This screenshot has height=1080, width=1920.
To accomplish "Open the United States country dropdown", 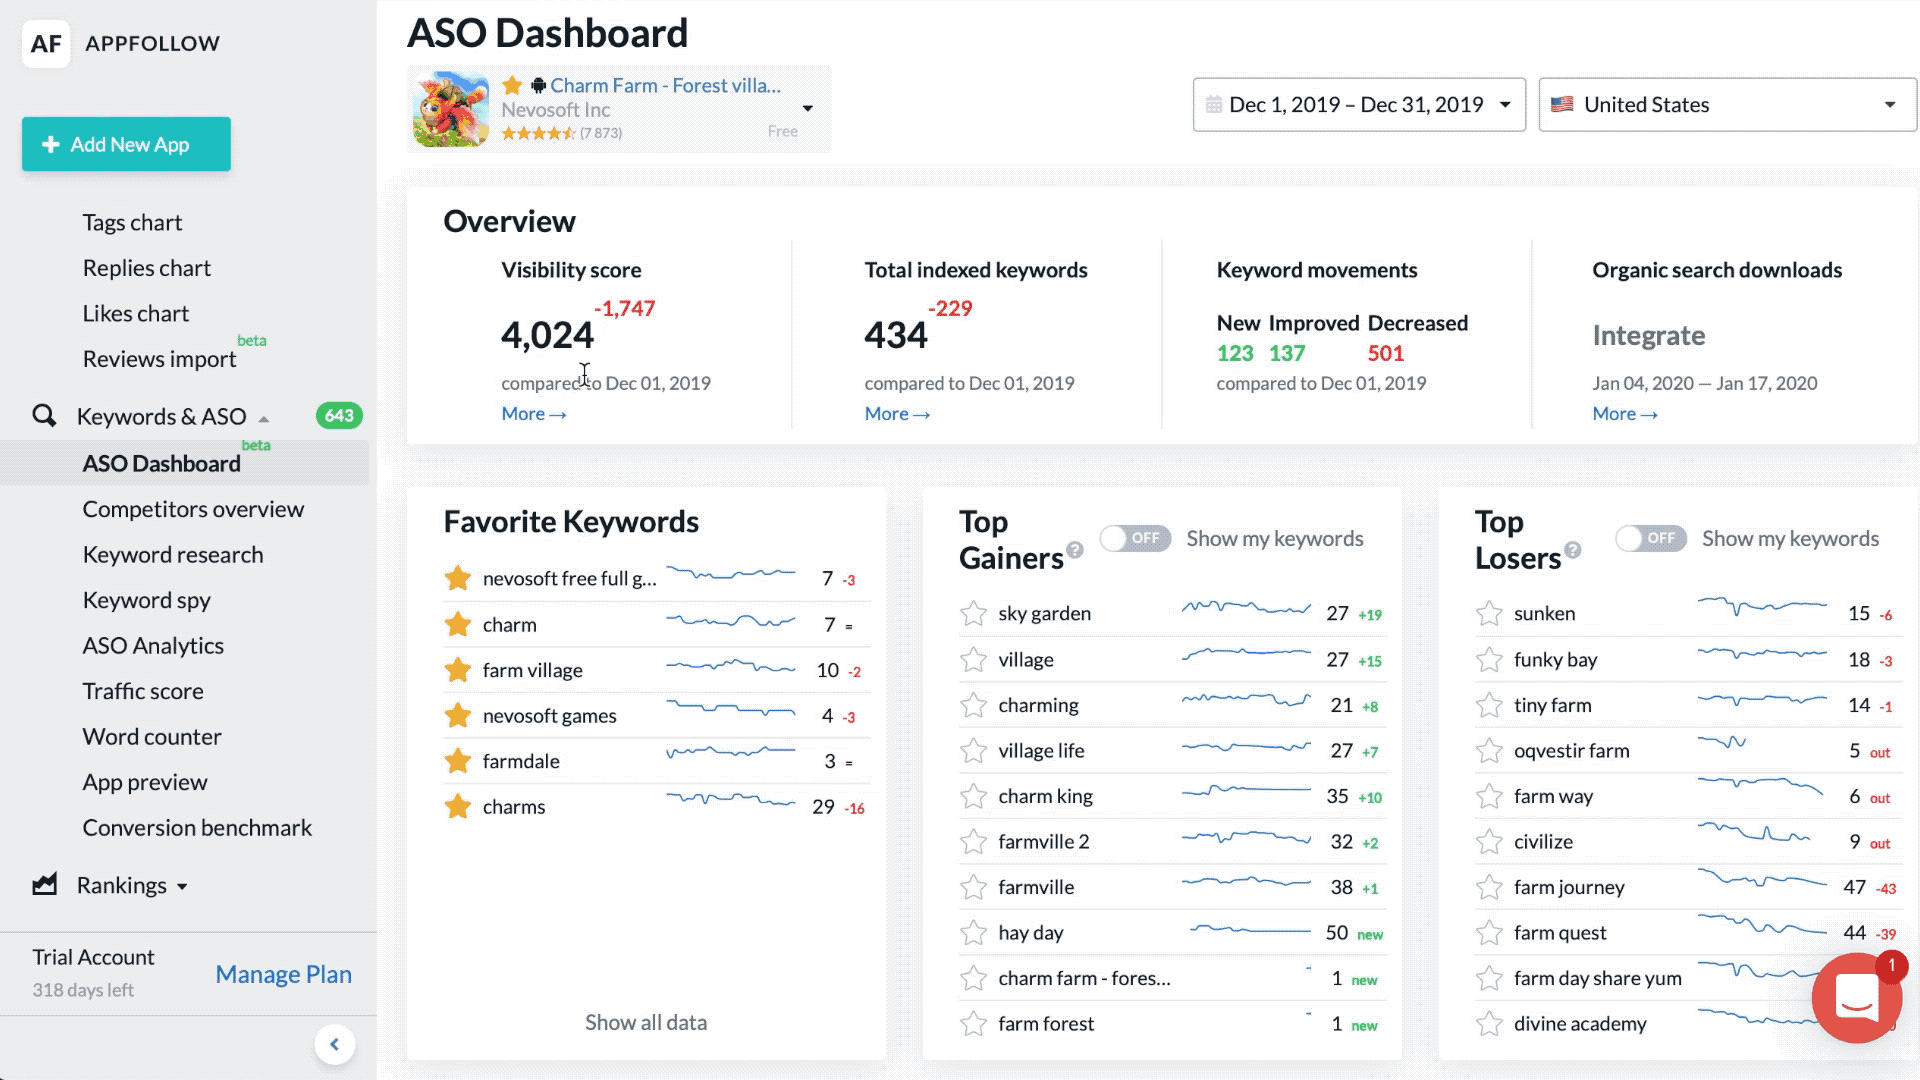I will coord(1727,105).
